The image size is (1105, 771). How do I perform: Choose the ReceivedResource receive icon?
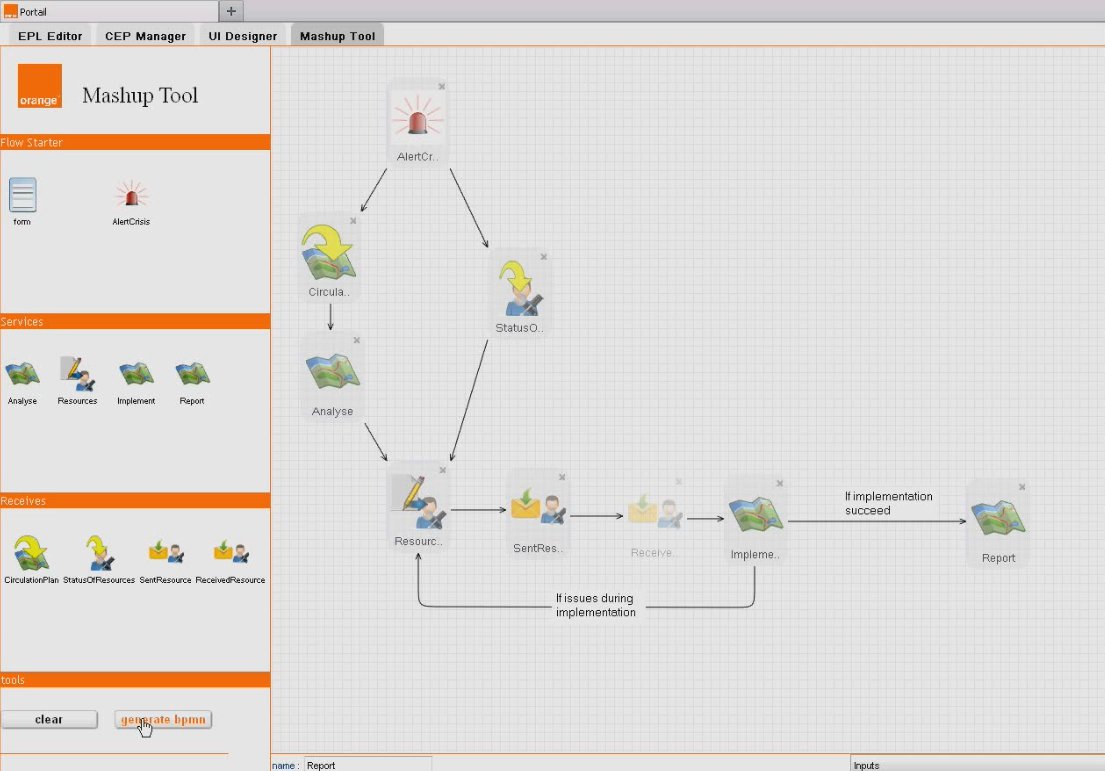pos(230,552)
